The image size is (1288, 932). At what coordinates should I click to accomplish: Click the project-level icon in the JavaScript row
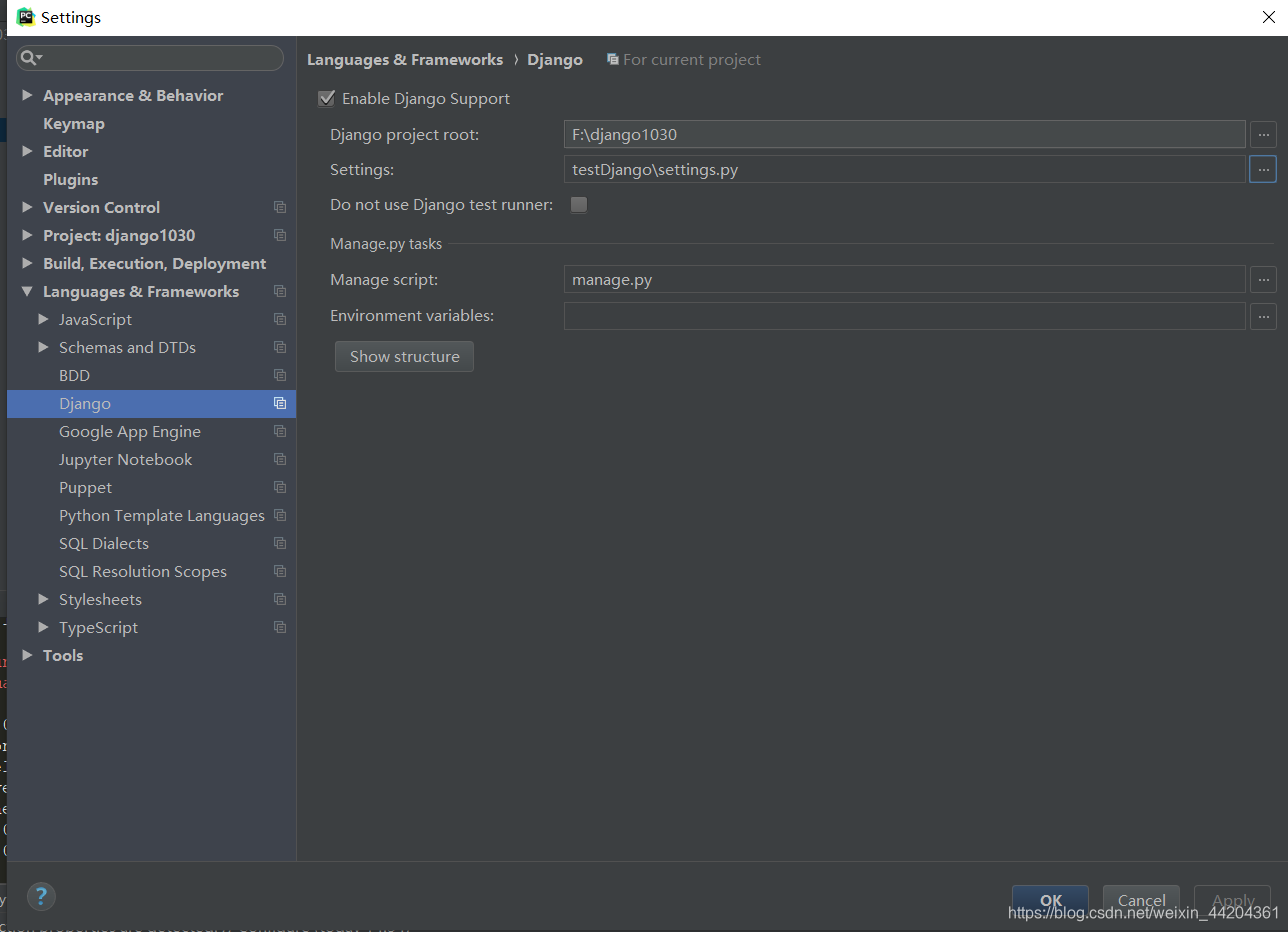(x=280, y=319)
